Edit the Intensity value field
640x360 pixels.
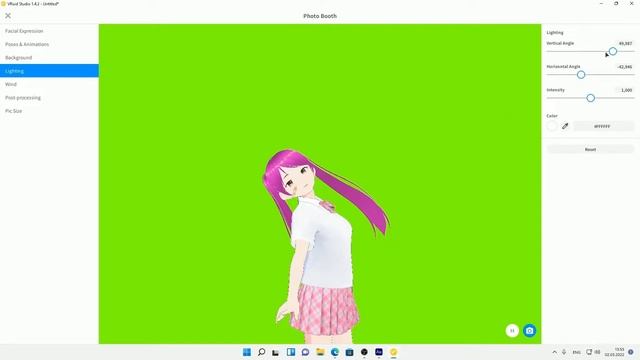pyautogui.click(x=624, y=90)
